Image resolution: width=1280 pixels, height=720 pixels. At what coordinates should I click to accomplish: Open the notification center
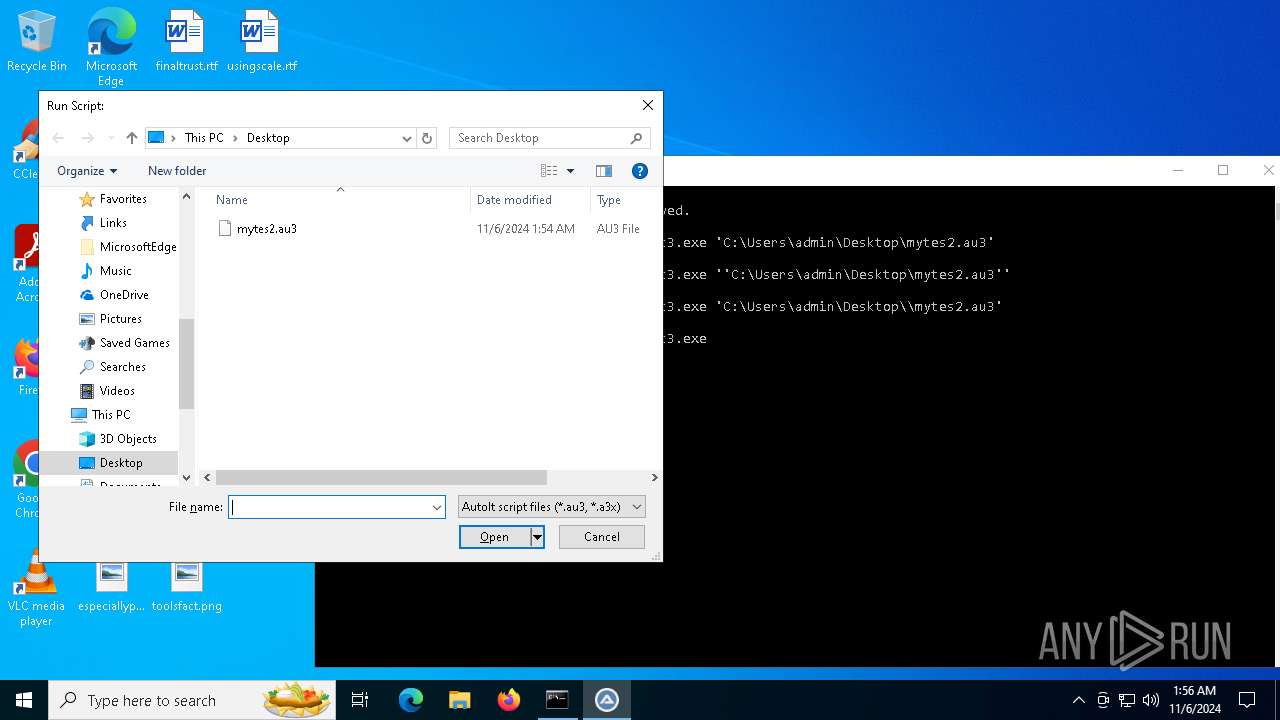click(1247, 700)
